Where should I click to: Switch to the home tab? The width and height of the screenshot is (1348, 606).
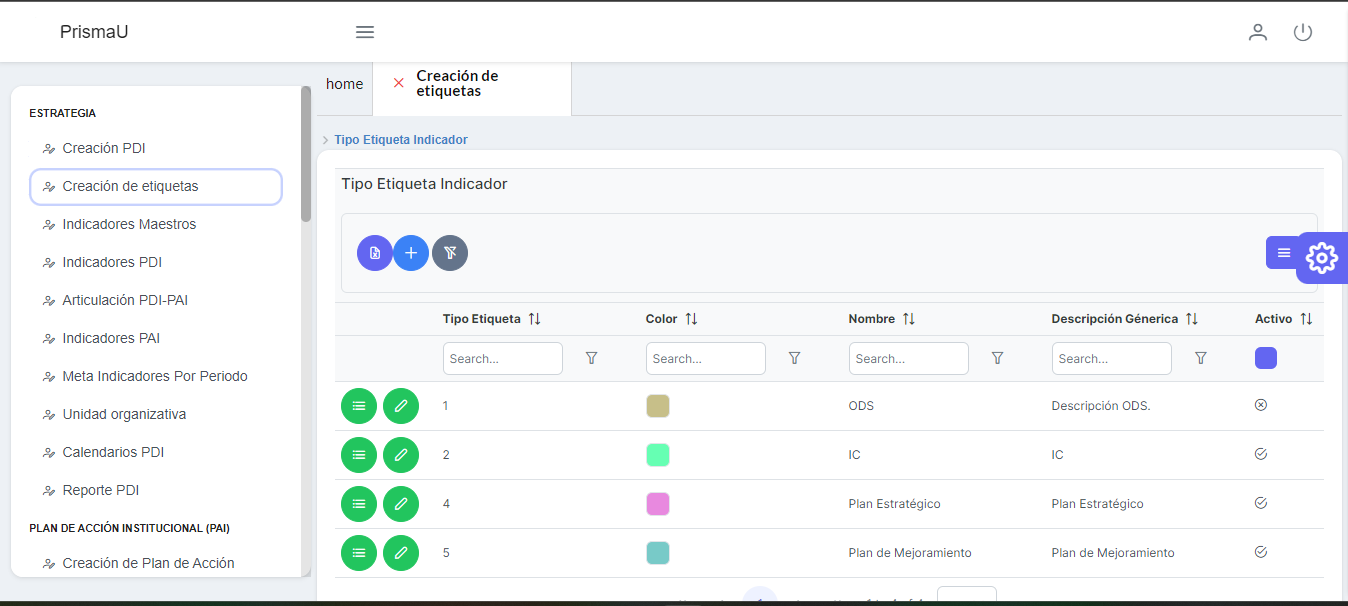344,84
